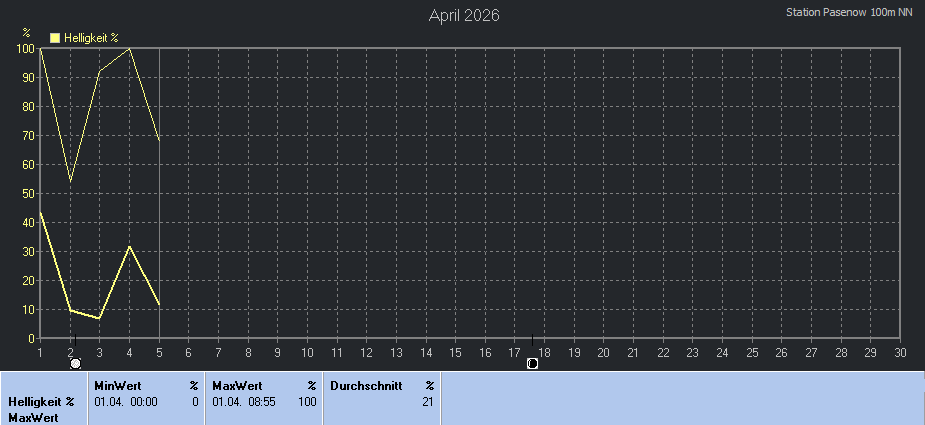
Task: Click day 15 on the x-axis
Action: click(455, 352)
